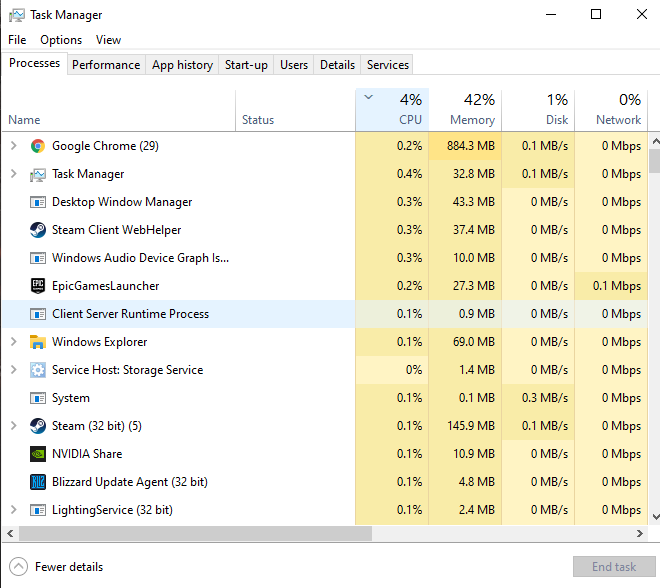Click the Windows Explorer folder icon
Image resolution: width=660 pixels, height=588 pixels.
click(38, 342)
